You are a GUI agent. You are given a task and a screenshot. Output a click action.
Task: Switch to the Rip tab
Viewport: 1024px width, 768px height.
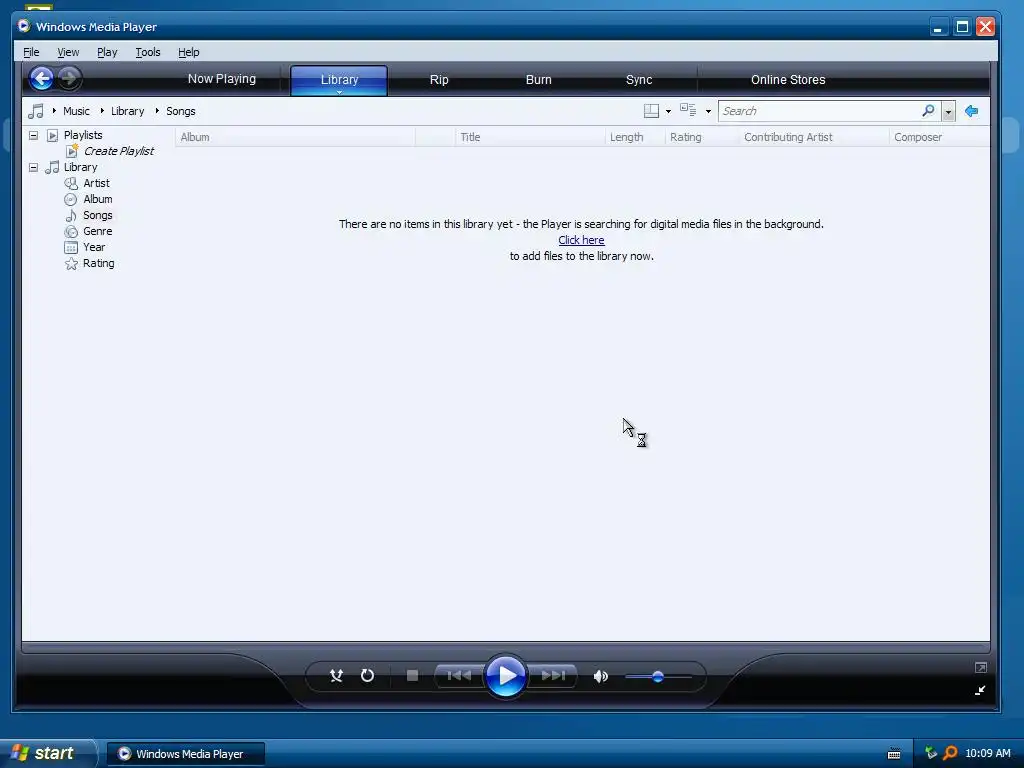pyautogui.click(x=439, y=80)
